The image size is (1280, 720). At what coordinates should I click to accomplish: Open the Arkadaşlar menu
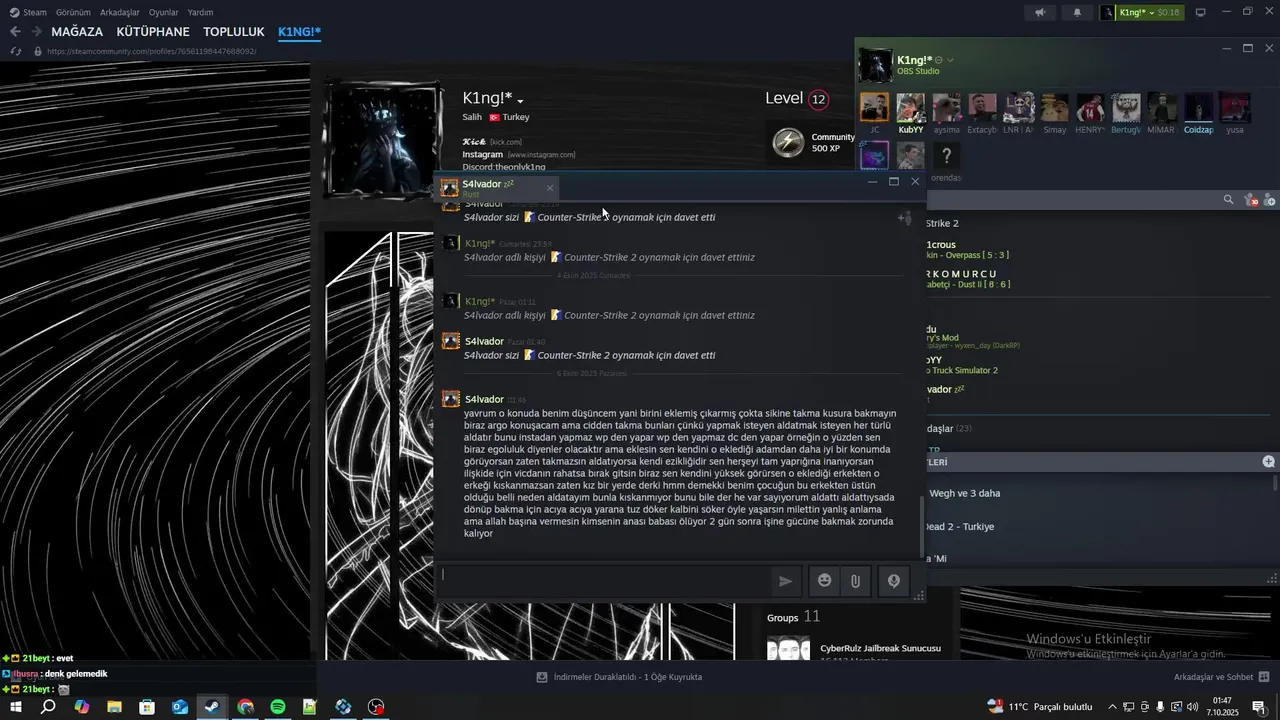pos(120,12)
